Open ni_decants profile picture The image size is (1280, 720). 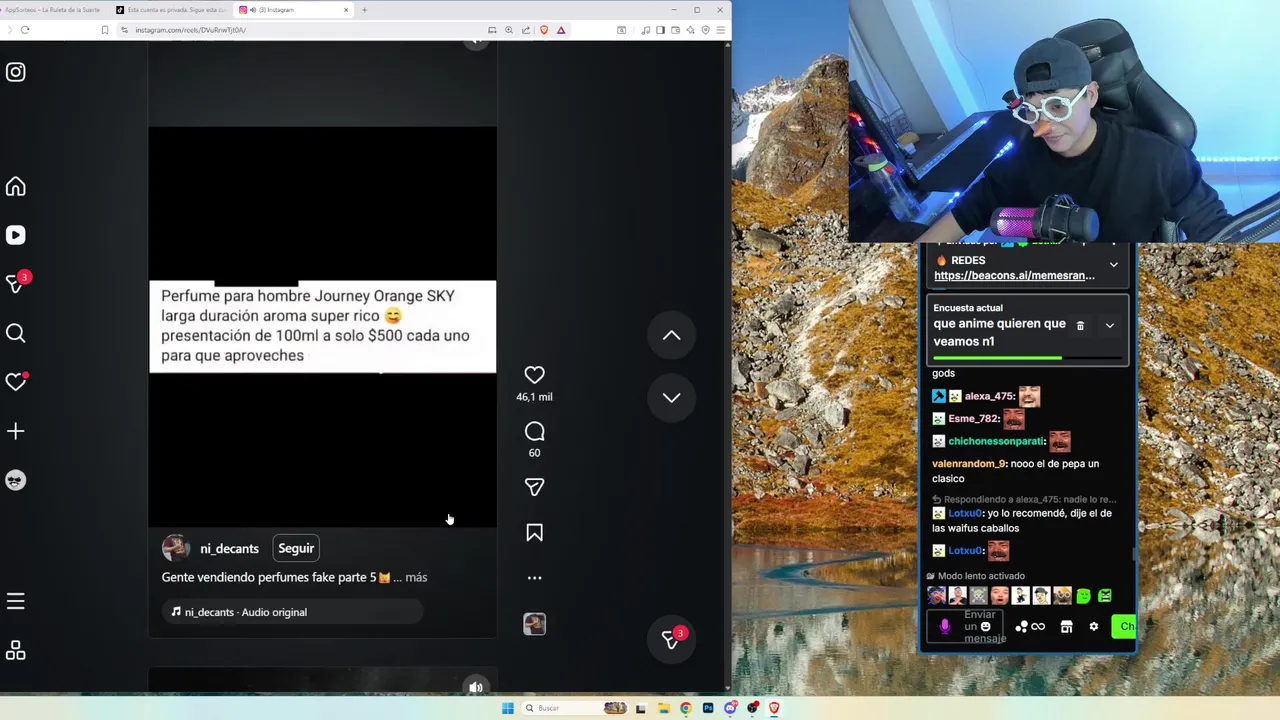(x=176, y=548)
